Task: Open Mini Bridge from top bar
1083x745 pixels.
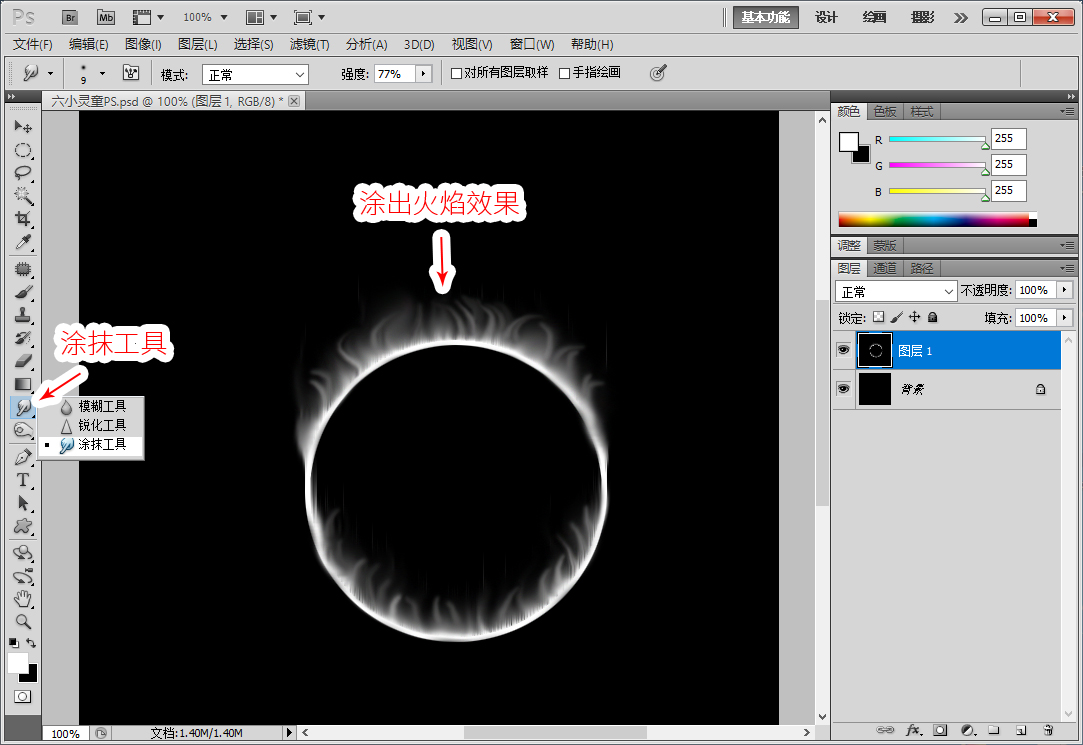Action: [x=106, y=17]
